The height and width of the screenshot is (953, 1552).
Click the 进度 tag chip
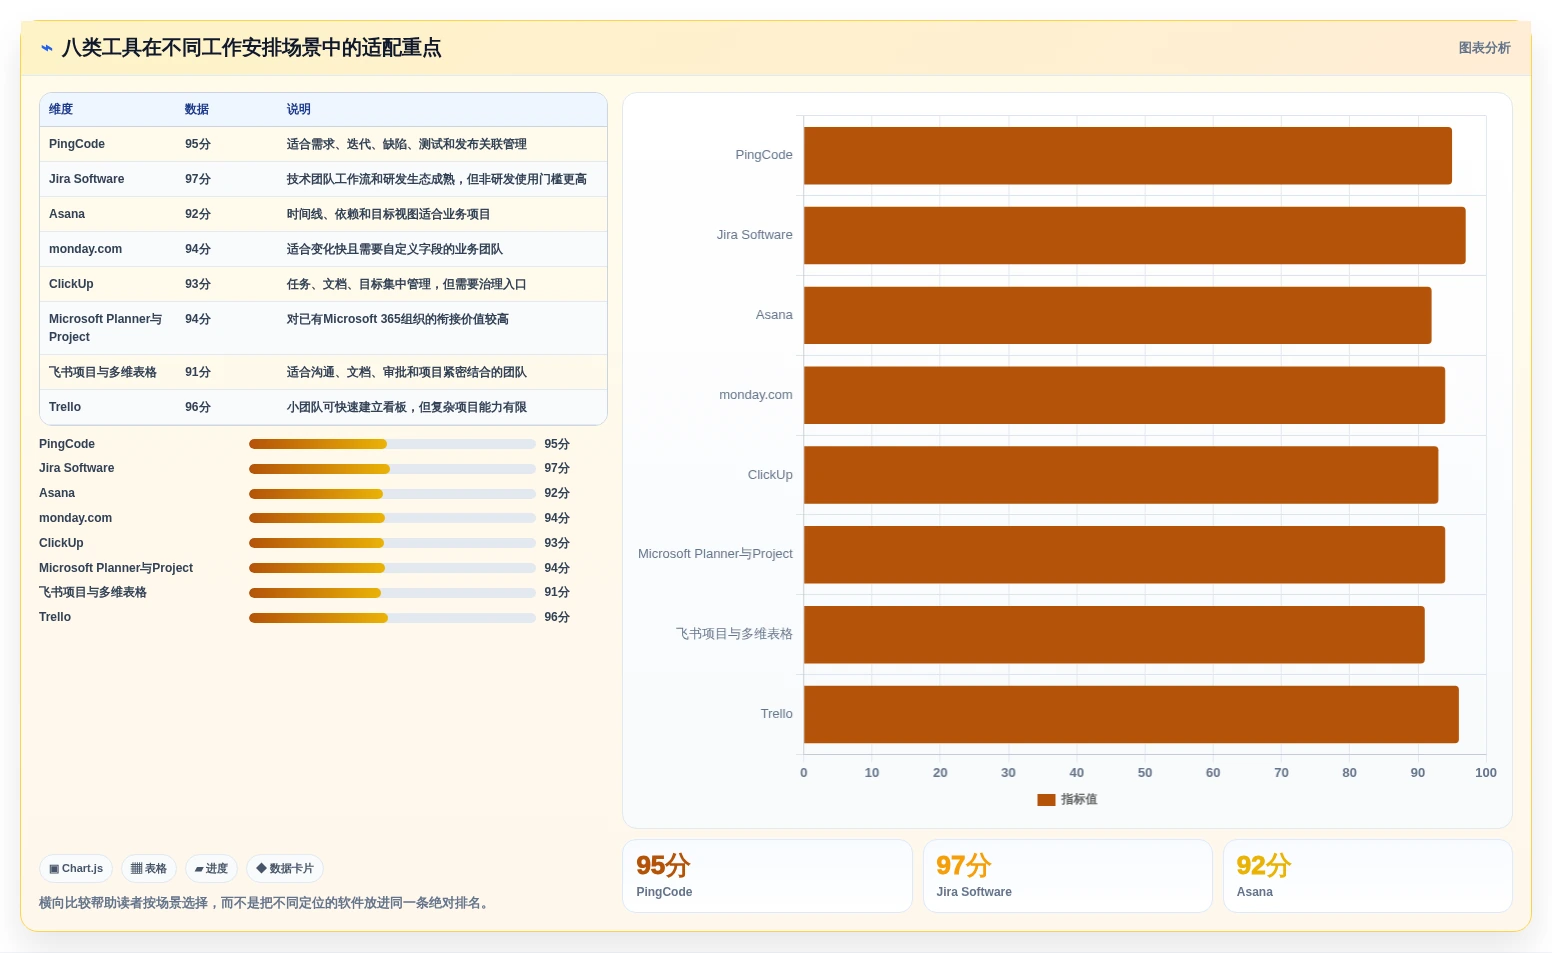tap(211, 869)
